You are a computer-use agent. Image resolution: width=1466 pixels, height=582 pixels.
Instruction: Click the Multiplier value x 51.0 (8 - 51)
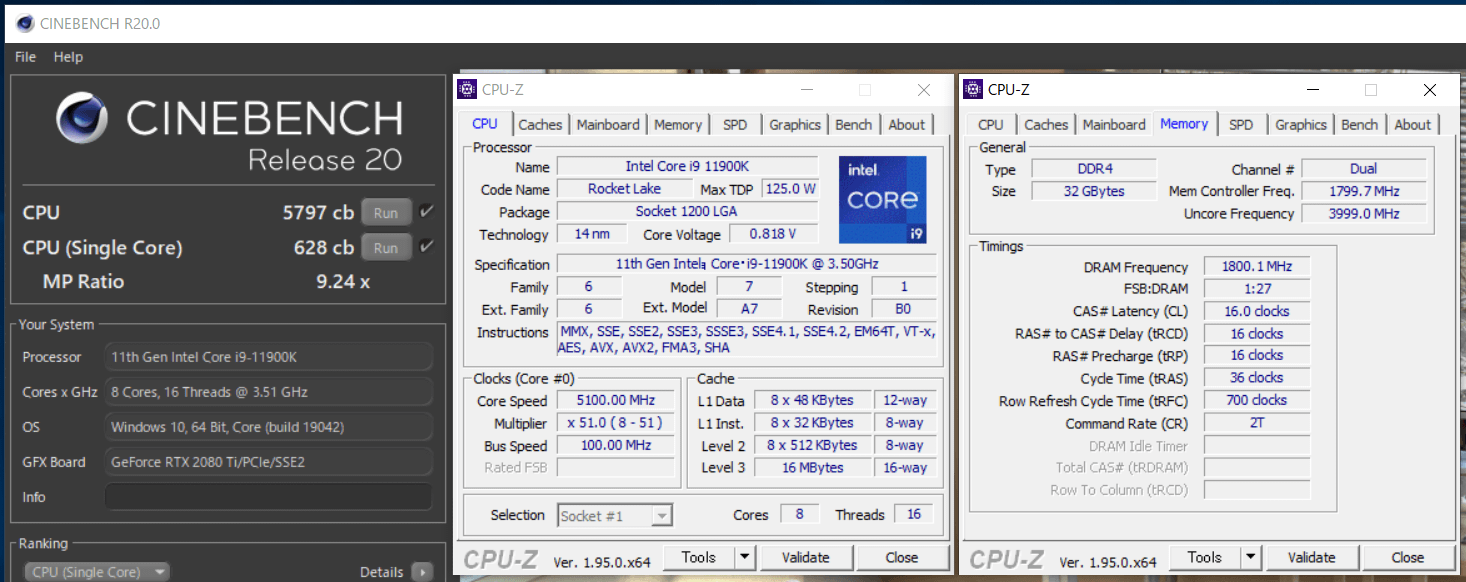click(615, 423)
